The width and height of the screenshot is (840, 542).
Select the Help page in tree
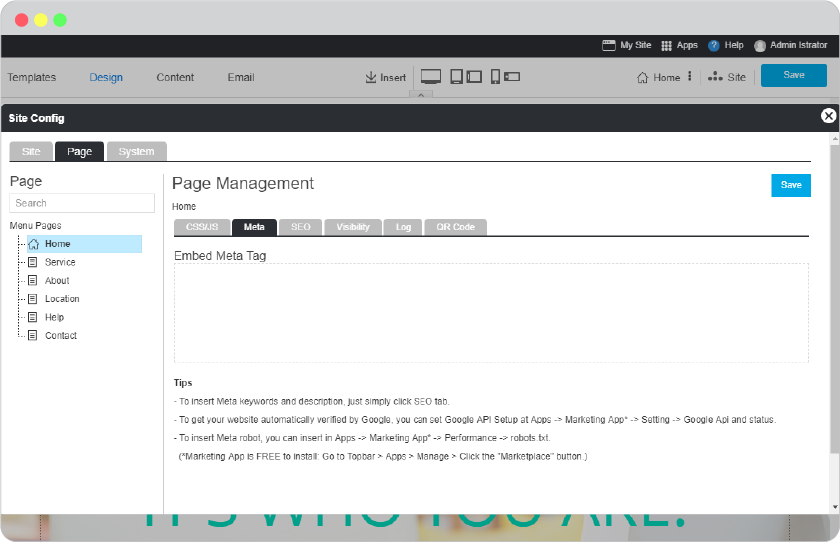point(46,317)
